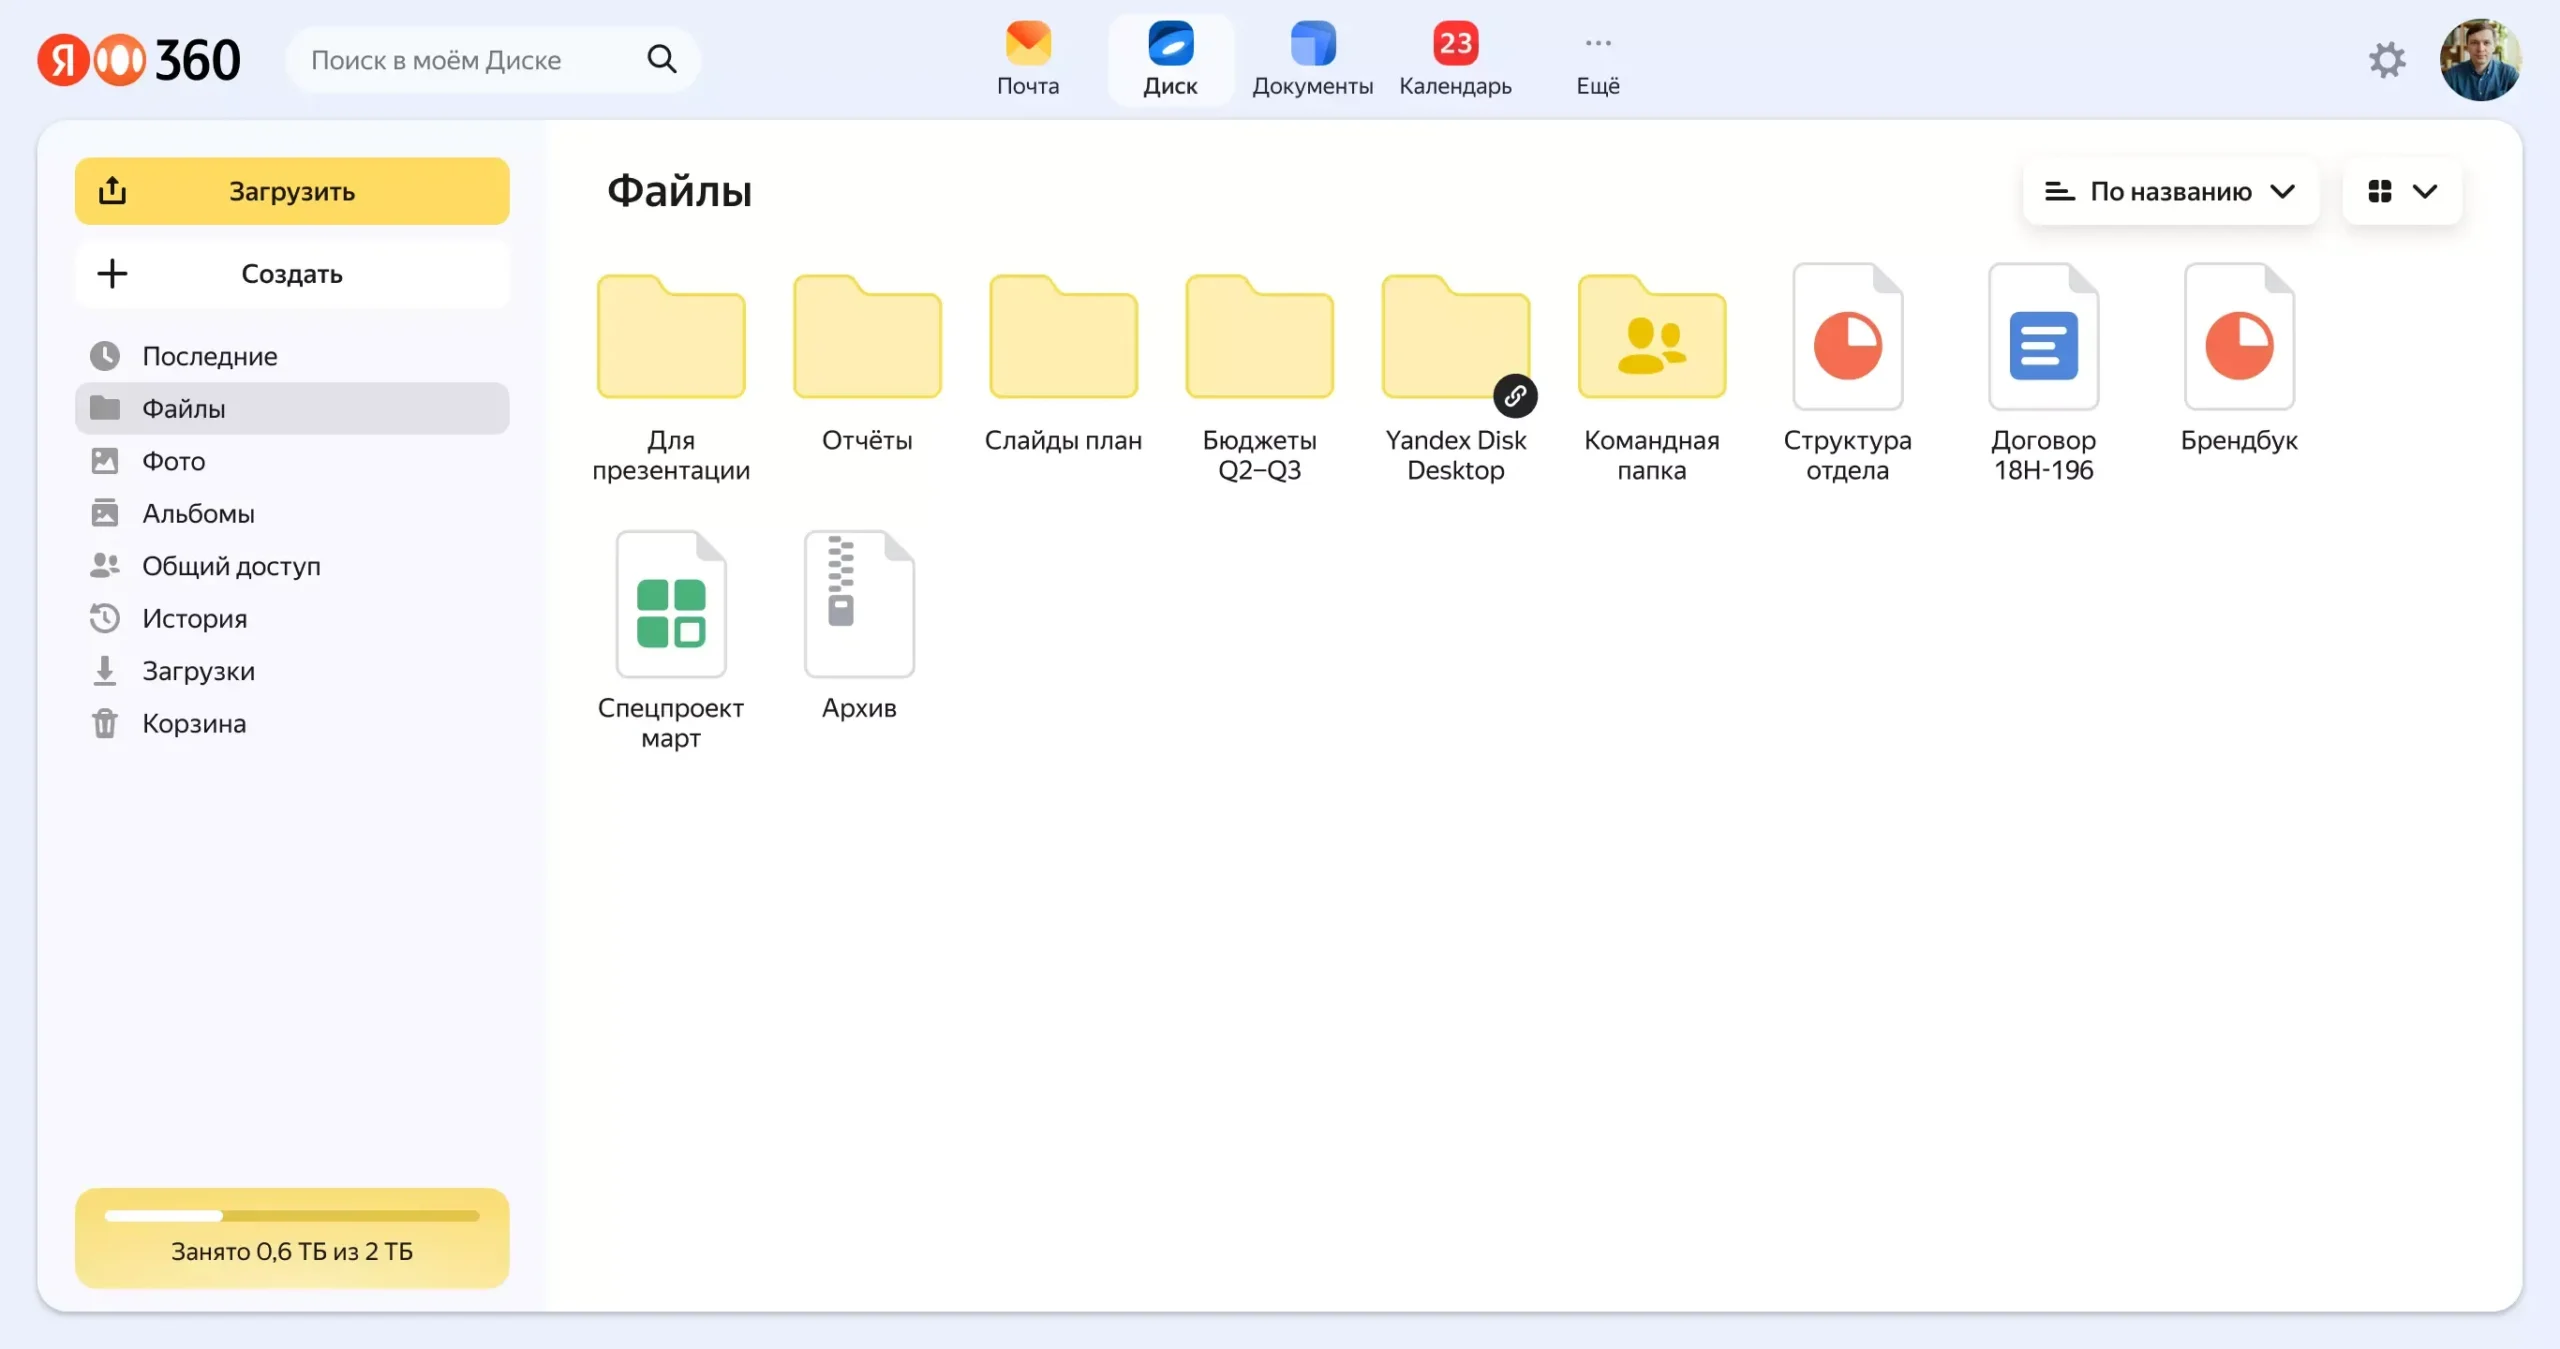Open the Почта mail app icon
The height and width of the screenshot is (1349, 2560).
click(x=1028, y=60)
